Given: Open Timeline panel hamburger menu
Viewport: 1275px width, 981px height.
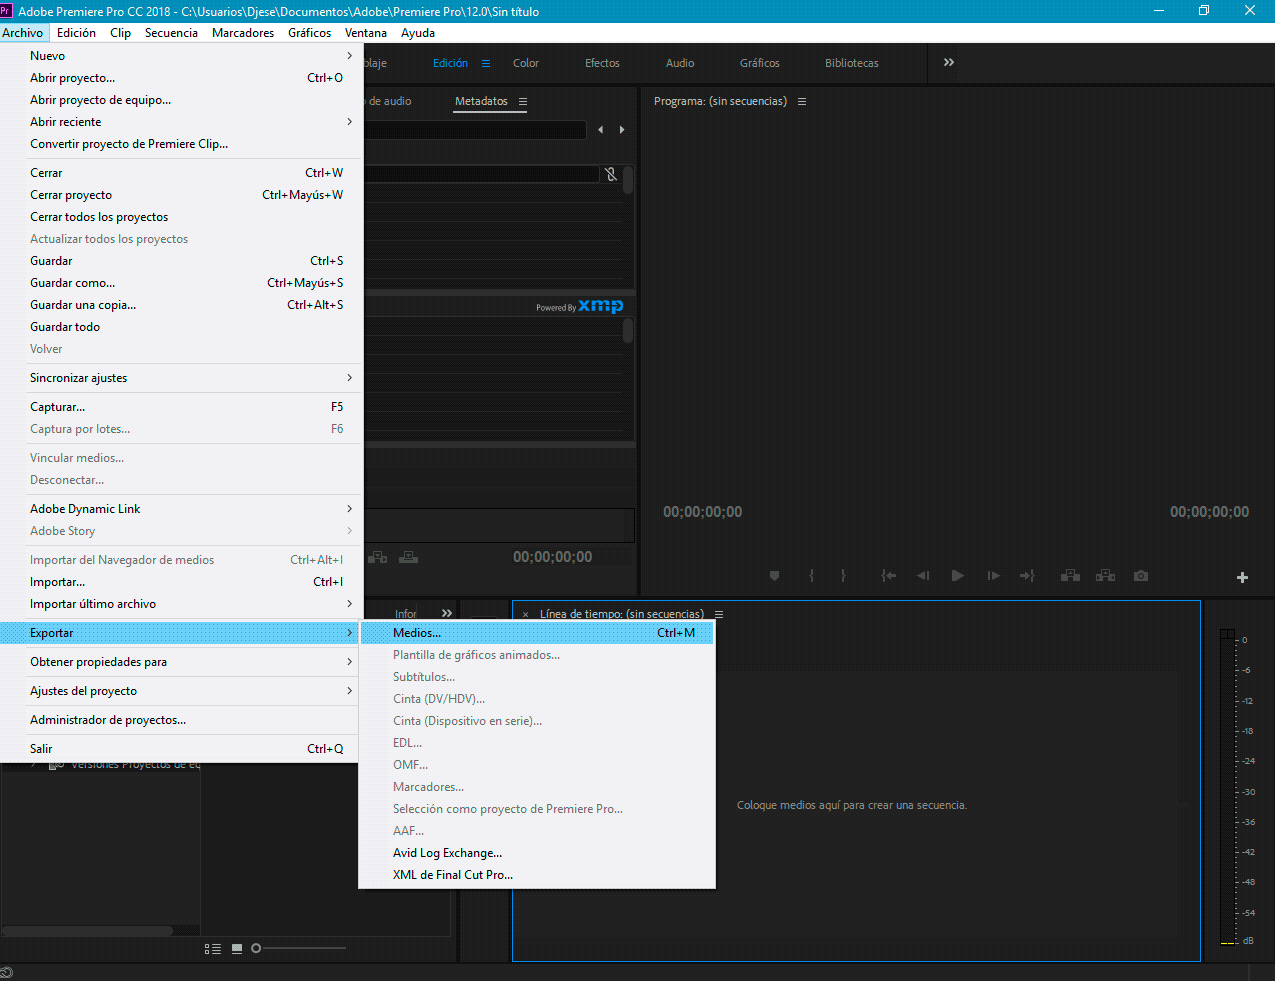Looking at the screenshot, I should click(719, 614).
